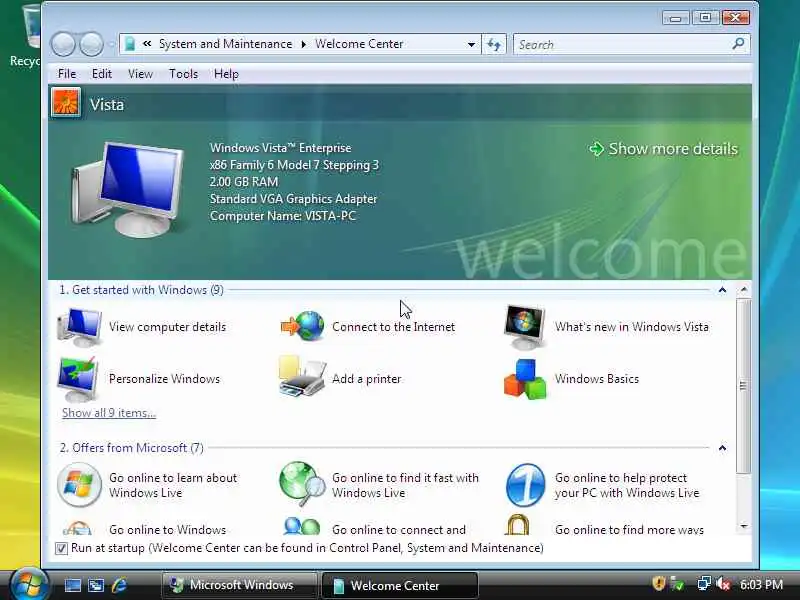Select the Personalize Windows monitor icon

[x=78, y=379]
